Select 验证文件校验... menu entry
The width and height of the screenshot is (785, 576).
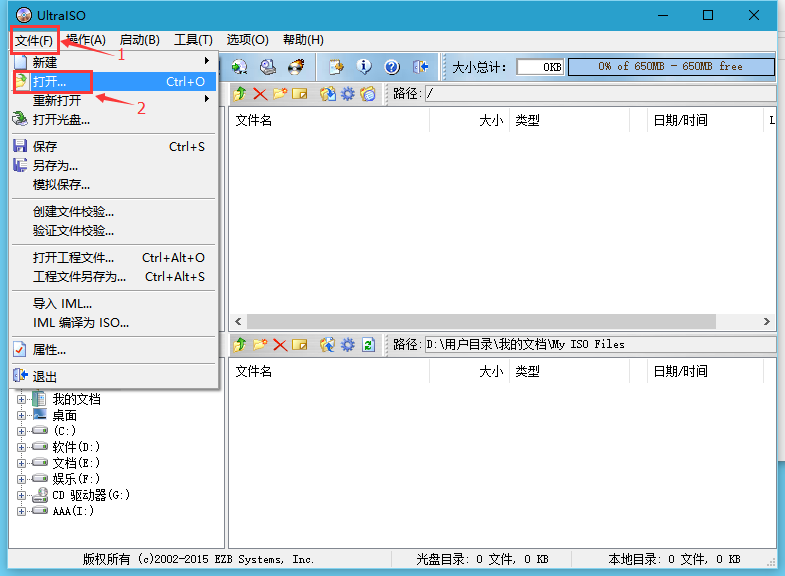click(114, 231)
